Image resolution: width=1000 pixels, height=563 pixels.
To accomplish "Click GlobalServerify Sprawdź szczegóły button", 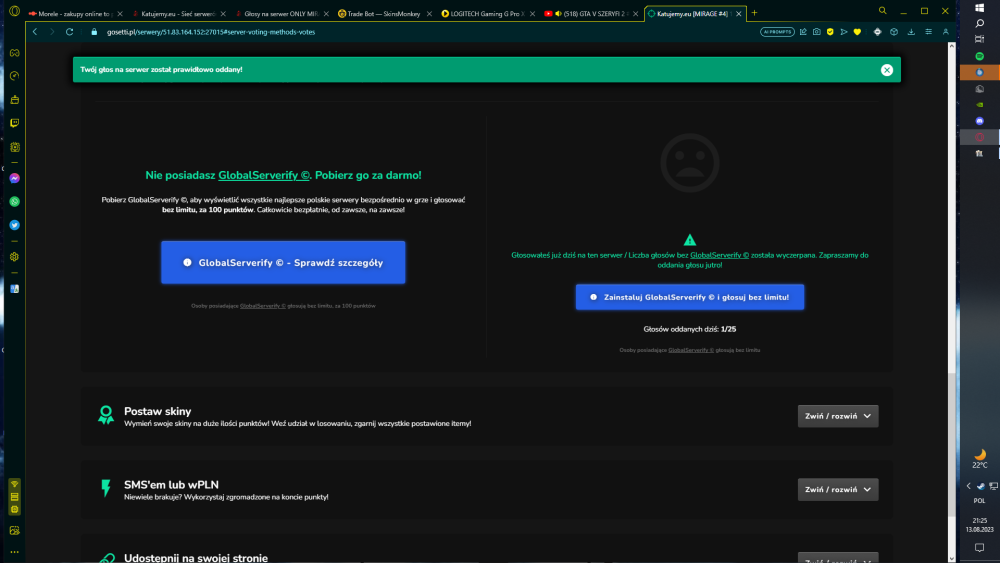I will (x=283, y=262).
